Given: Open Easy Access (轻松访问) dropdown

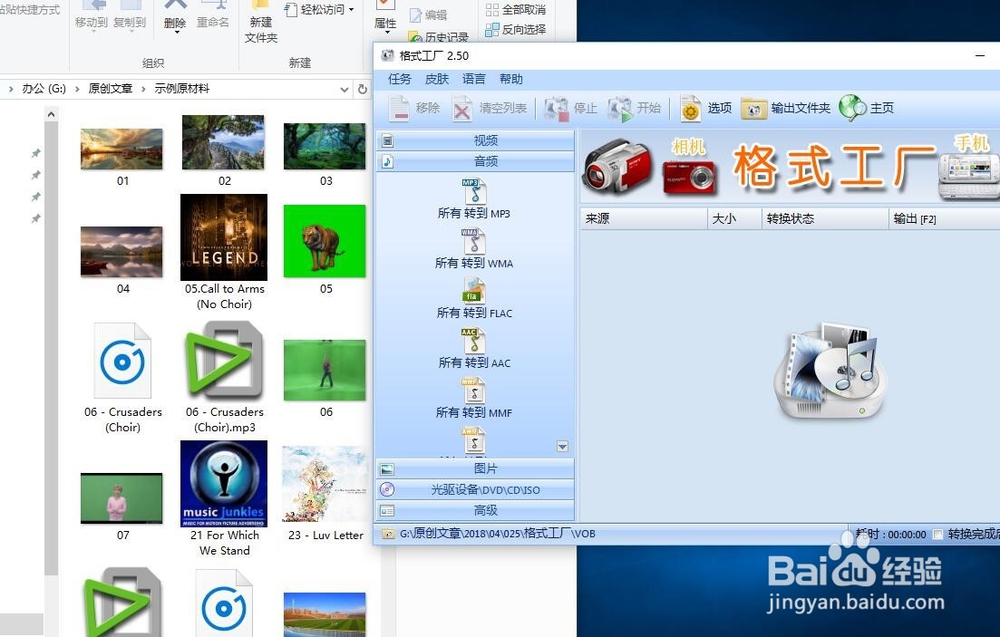Looking at the screenshot, I should (319, 10).
